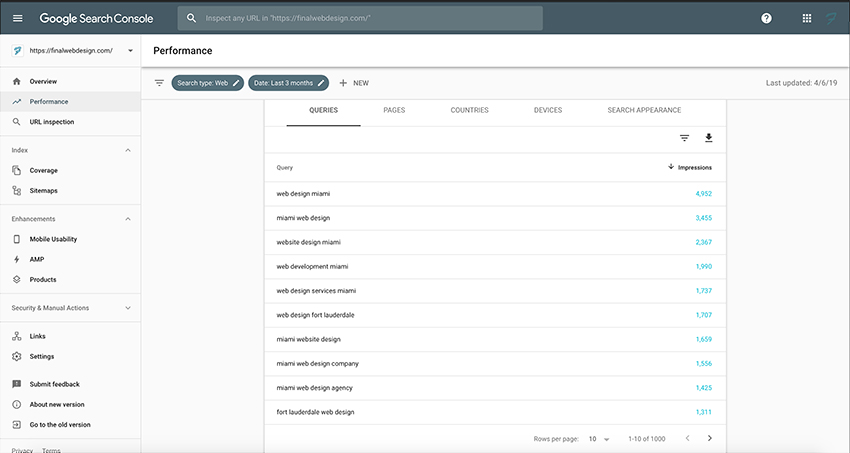The image size is (850, 453).
Task: Sort by the Impressions column header
Action: [690, 167]
